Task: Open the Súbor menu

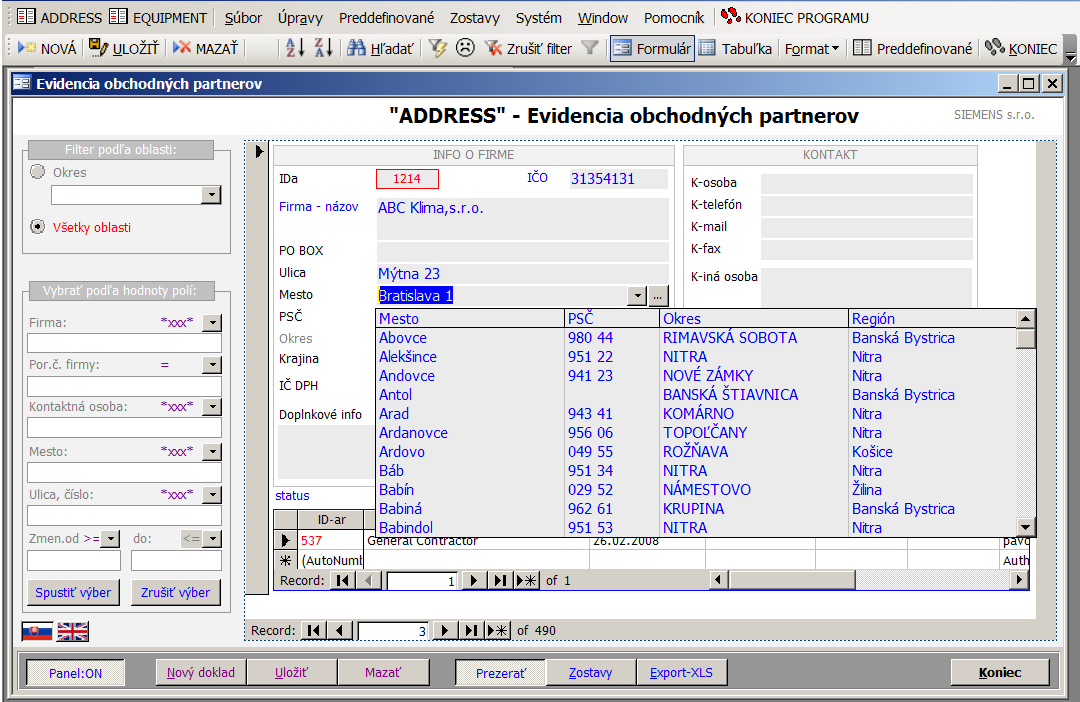Action: pyautogui.click(x=243, y=17)
